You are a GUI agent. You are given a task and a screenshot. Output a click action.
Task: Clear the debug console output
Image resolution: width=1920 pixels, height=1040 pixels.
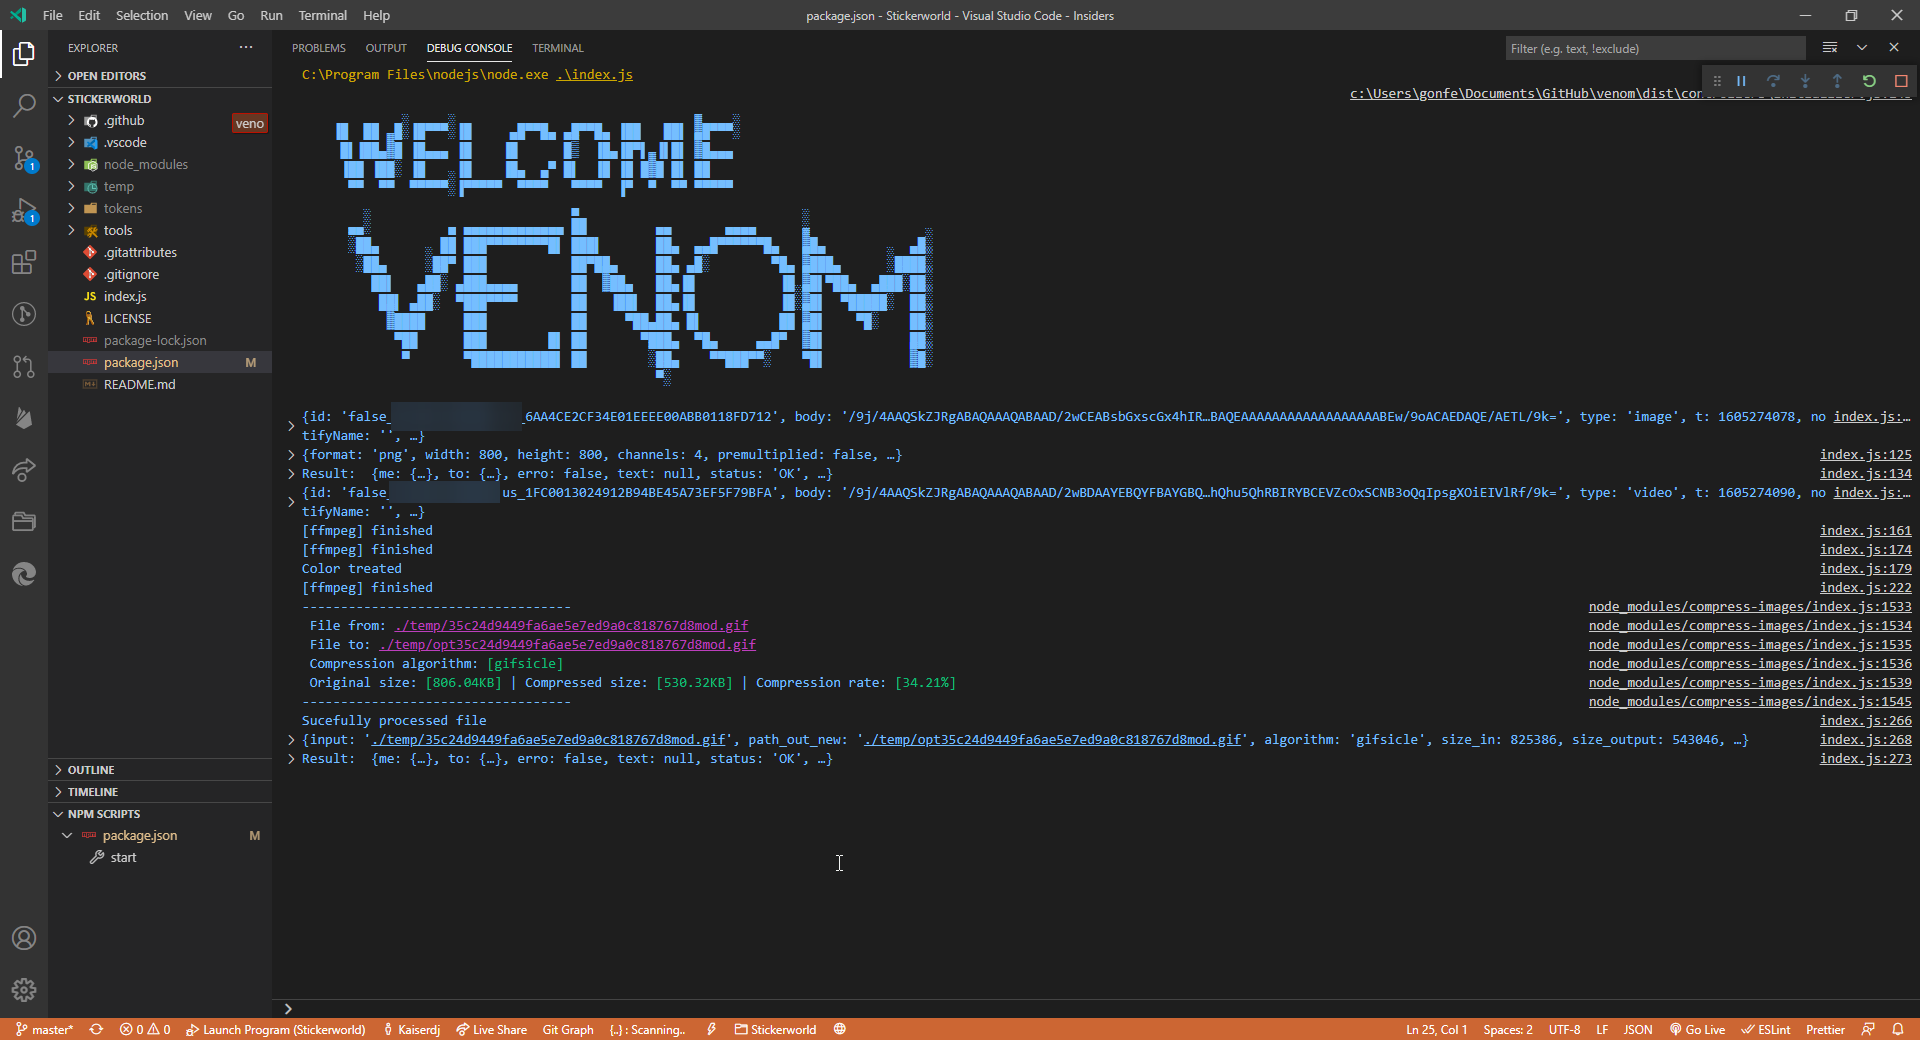click(1830, 48)
